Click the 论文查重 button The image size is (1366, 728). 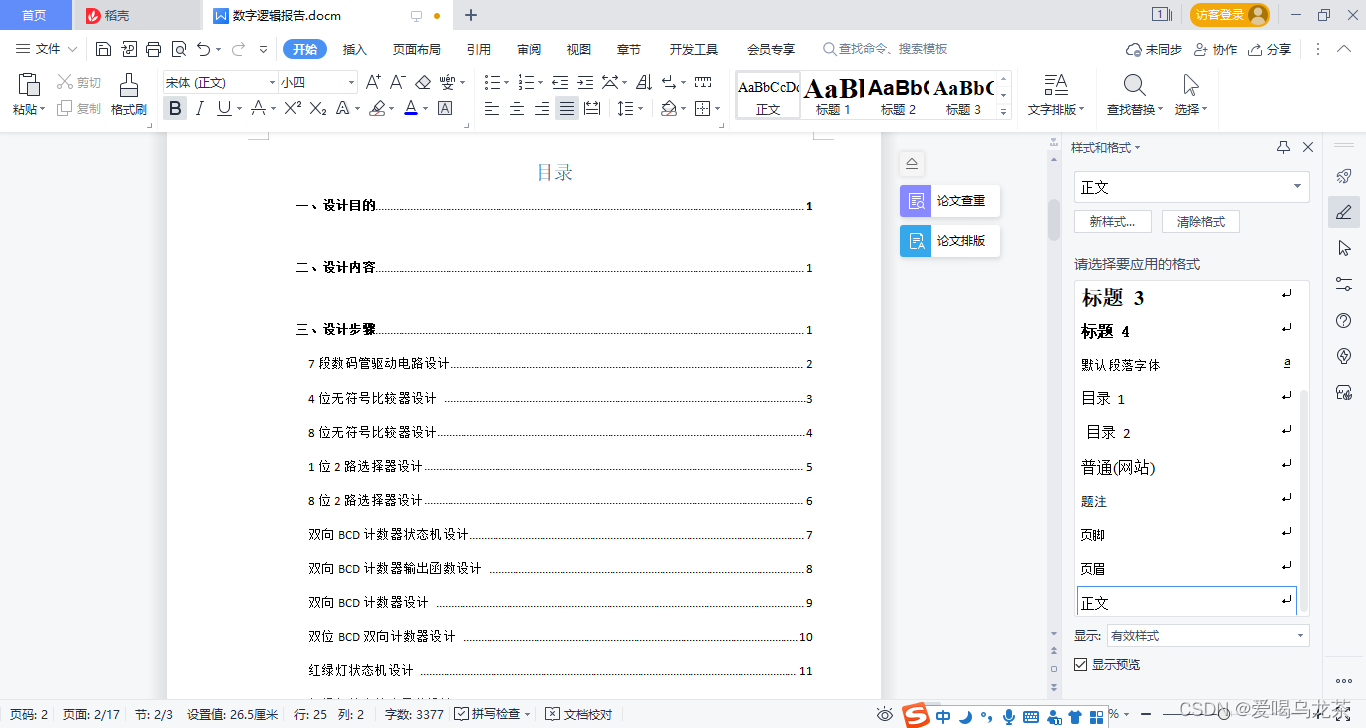point(950,201)
